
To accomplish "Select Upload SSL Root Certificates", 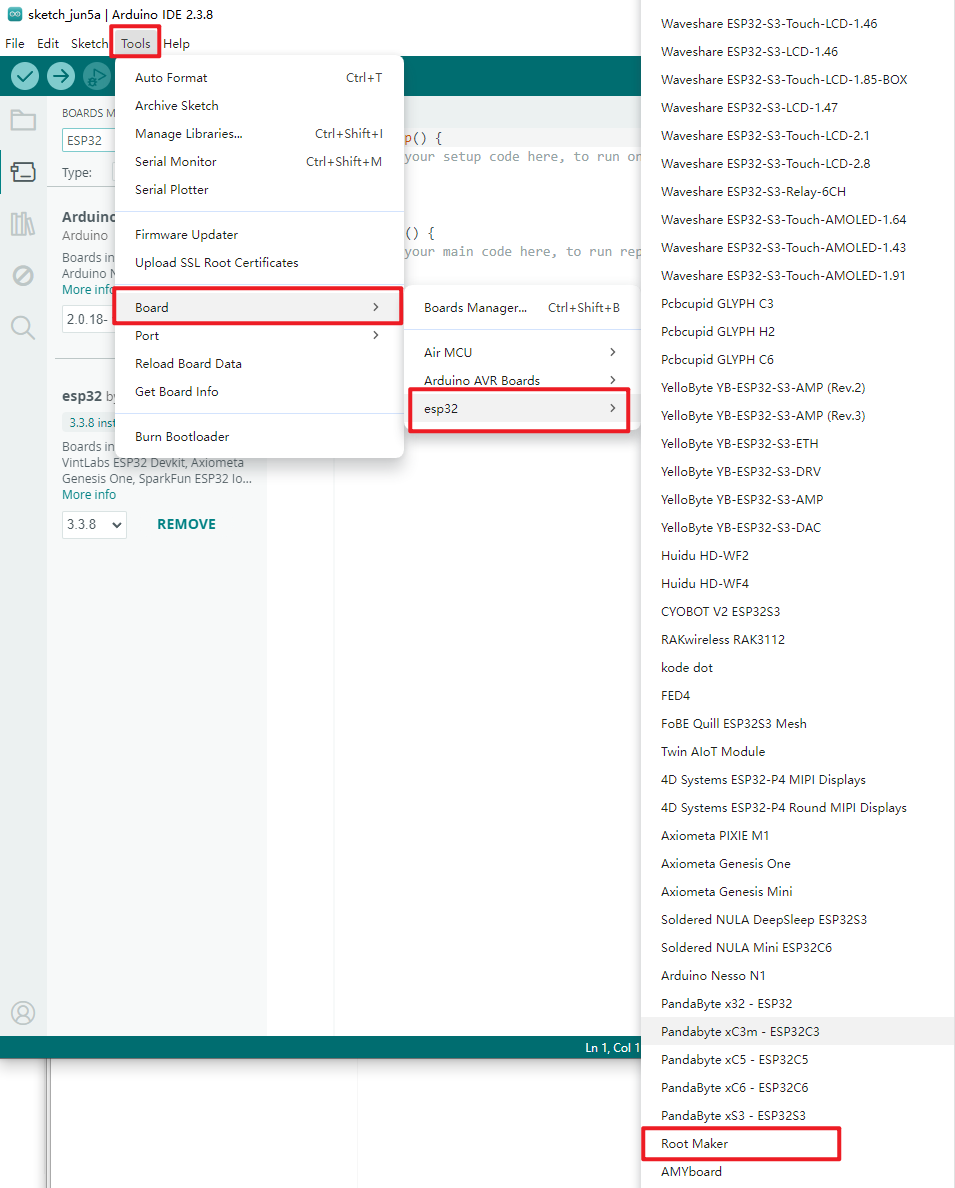I will click(x=258, y=262).
